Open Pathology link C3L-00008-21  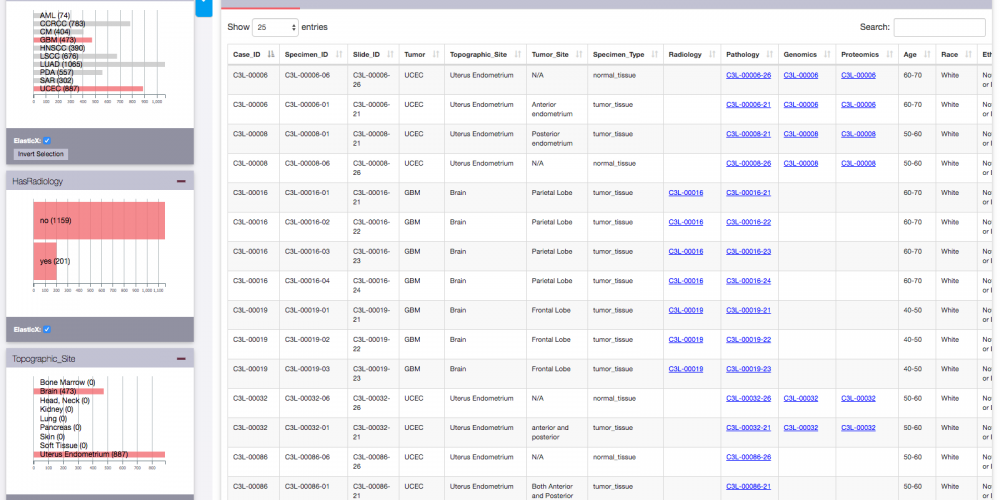748,134
